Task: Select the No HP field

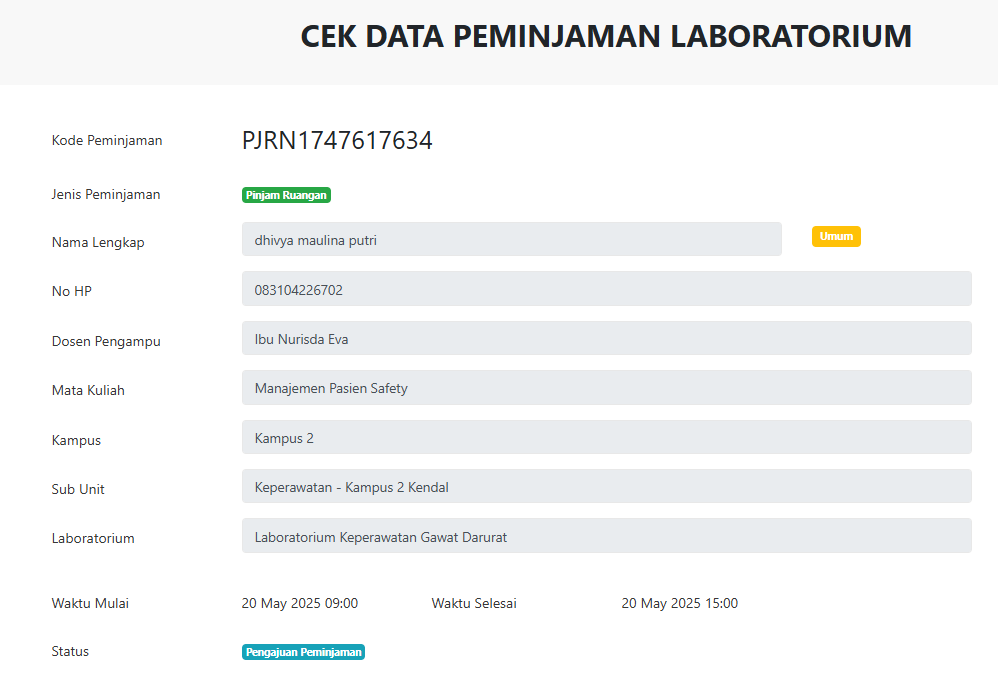Action: point(607,288)
